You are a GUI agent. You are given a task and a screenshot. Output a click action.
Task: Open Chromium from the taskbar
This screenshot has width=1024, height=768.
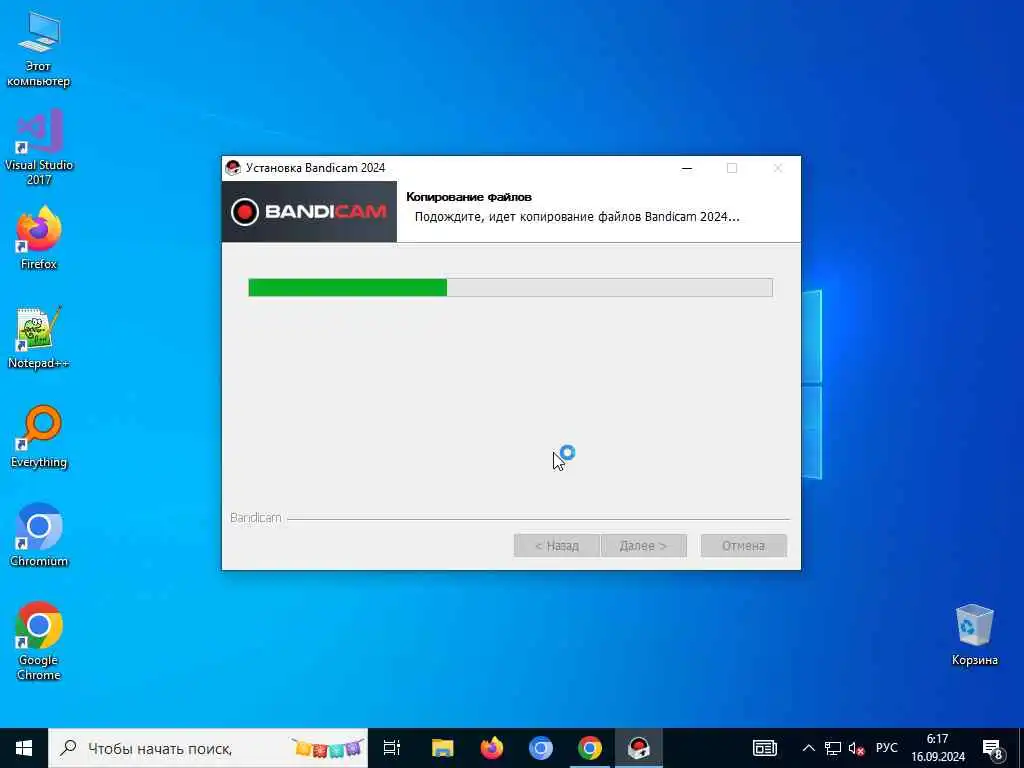(540, 748)
